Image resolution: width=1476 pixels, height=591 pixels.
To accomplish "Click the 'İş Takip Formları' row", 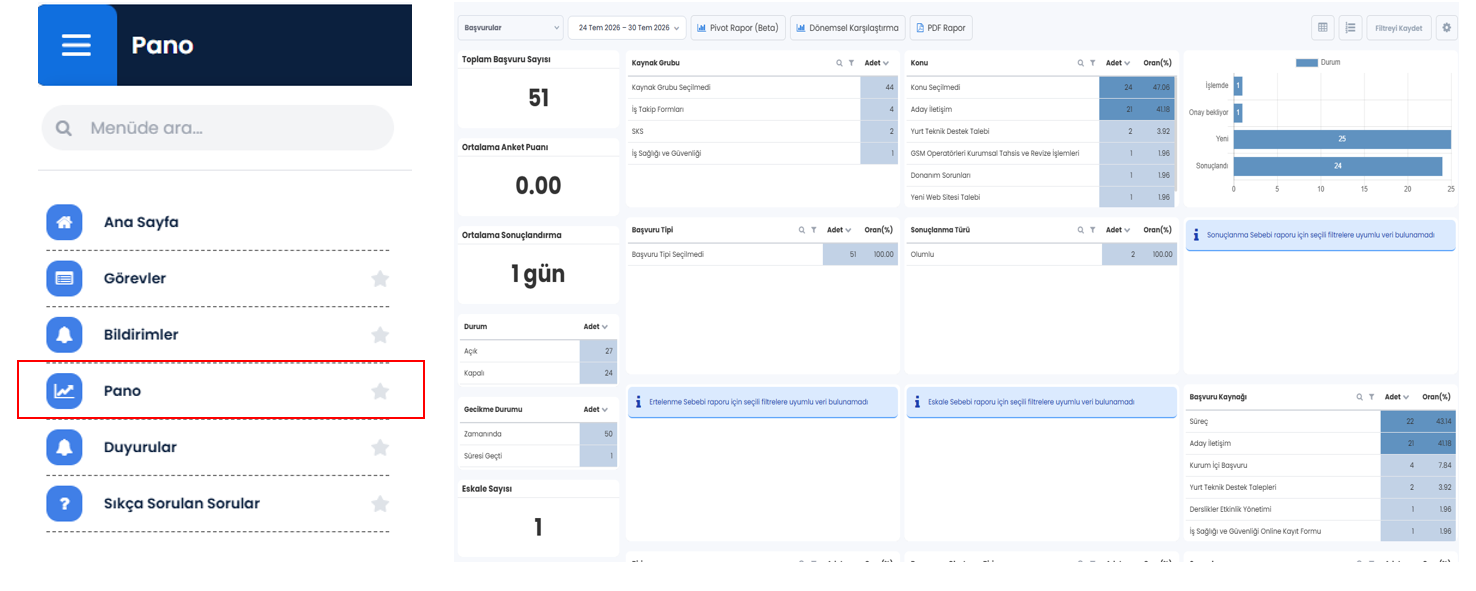I will click(x=763, y=109).
